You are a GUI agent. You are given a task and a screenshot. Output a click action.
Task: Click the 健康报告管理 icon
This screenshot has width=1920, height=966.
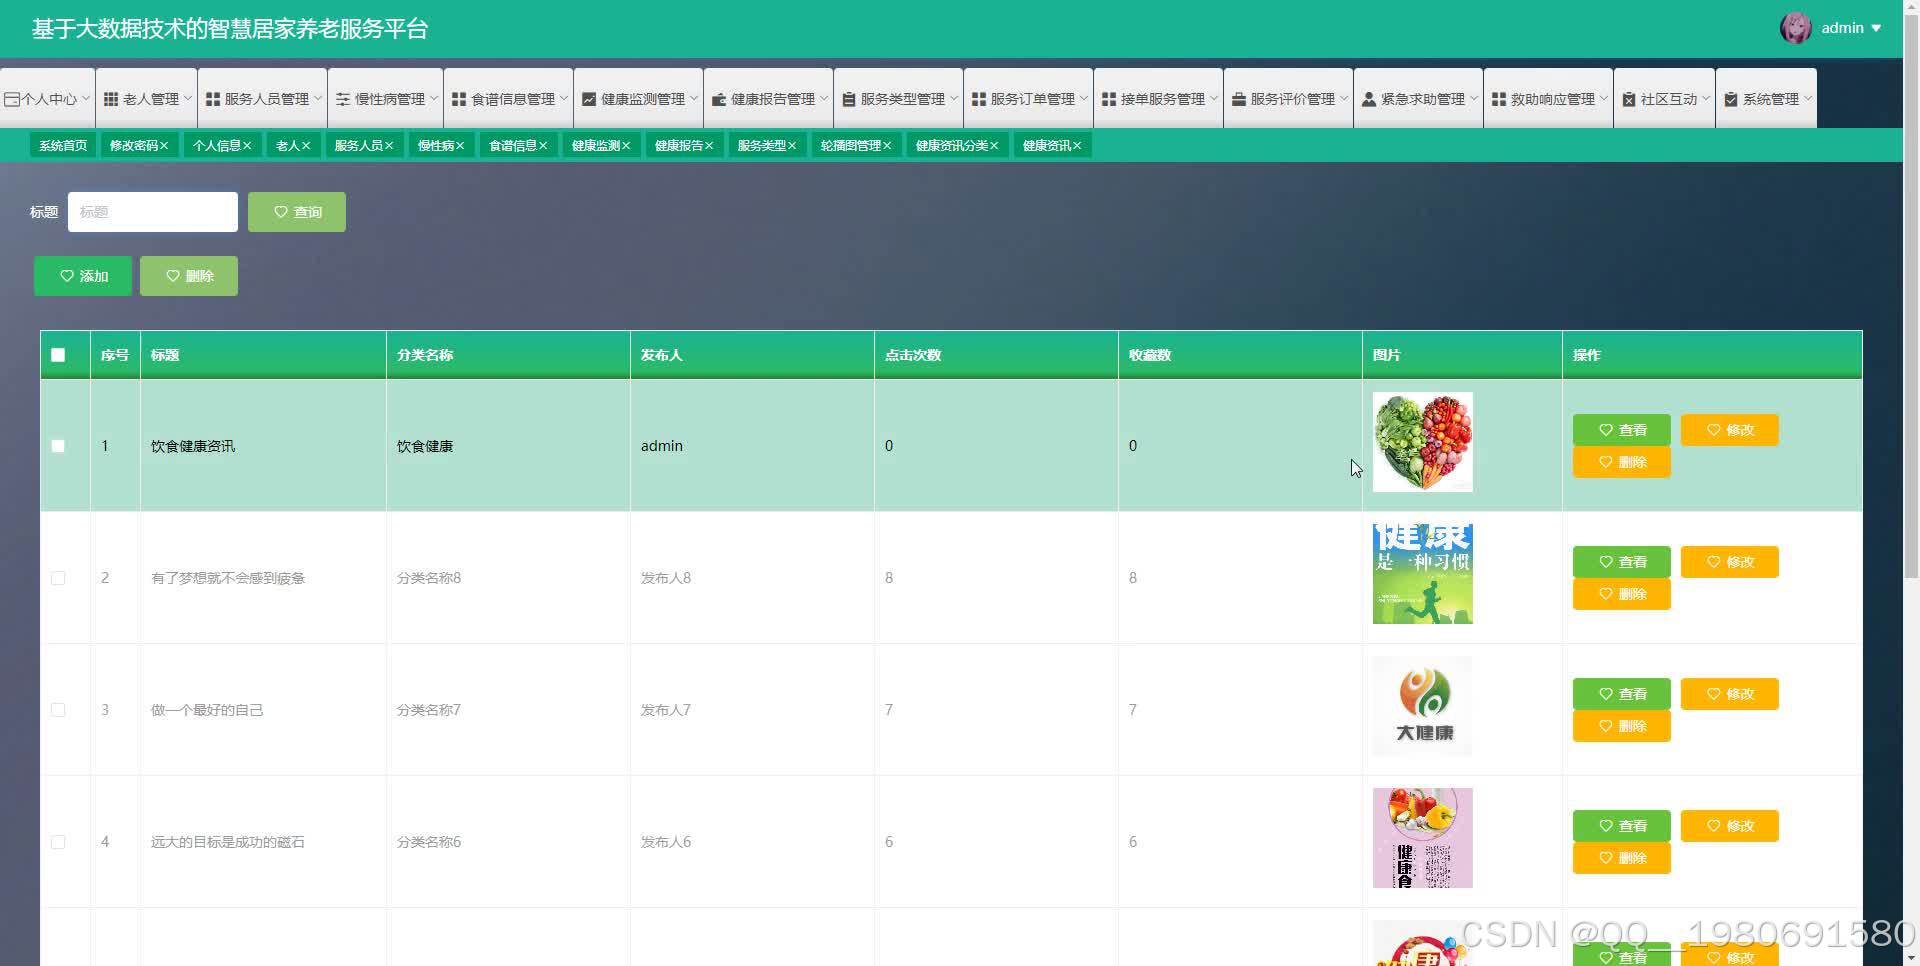click(719, 99)
